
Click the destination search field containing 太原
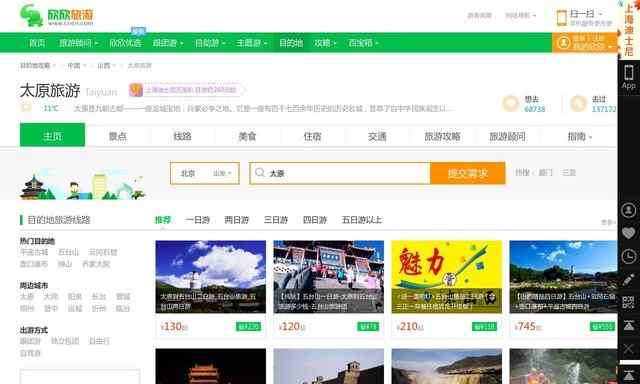point(340,173)
